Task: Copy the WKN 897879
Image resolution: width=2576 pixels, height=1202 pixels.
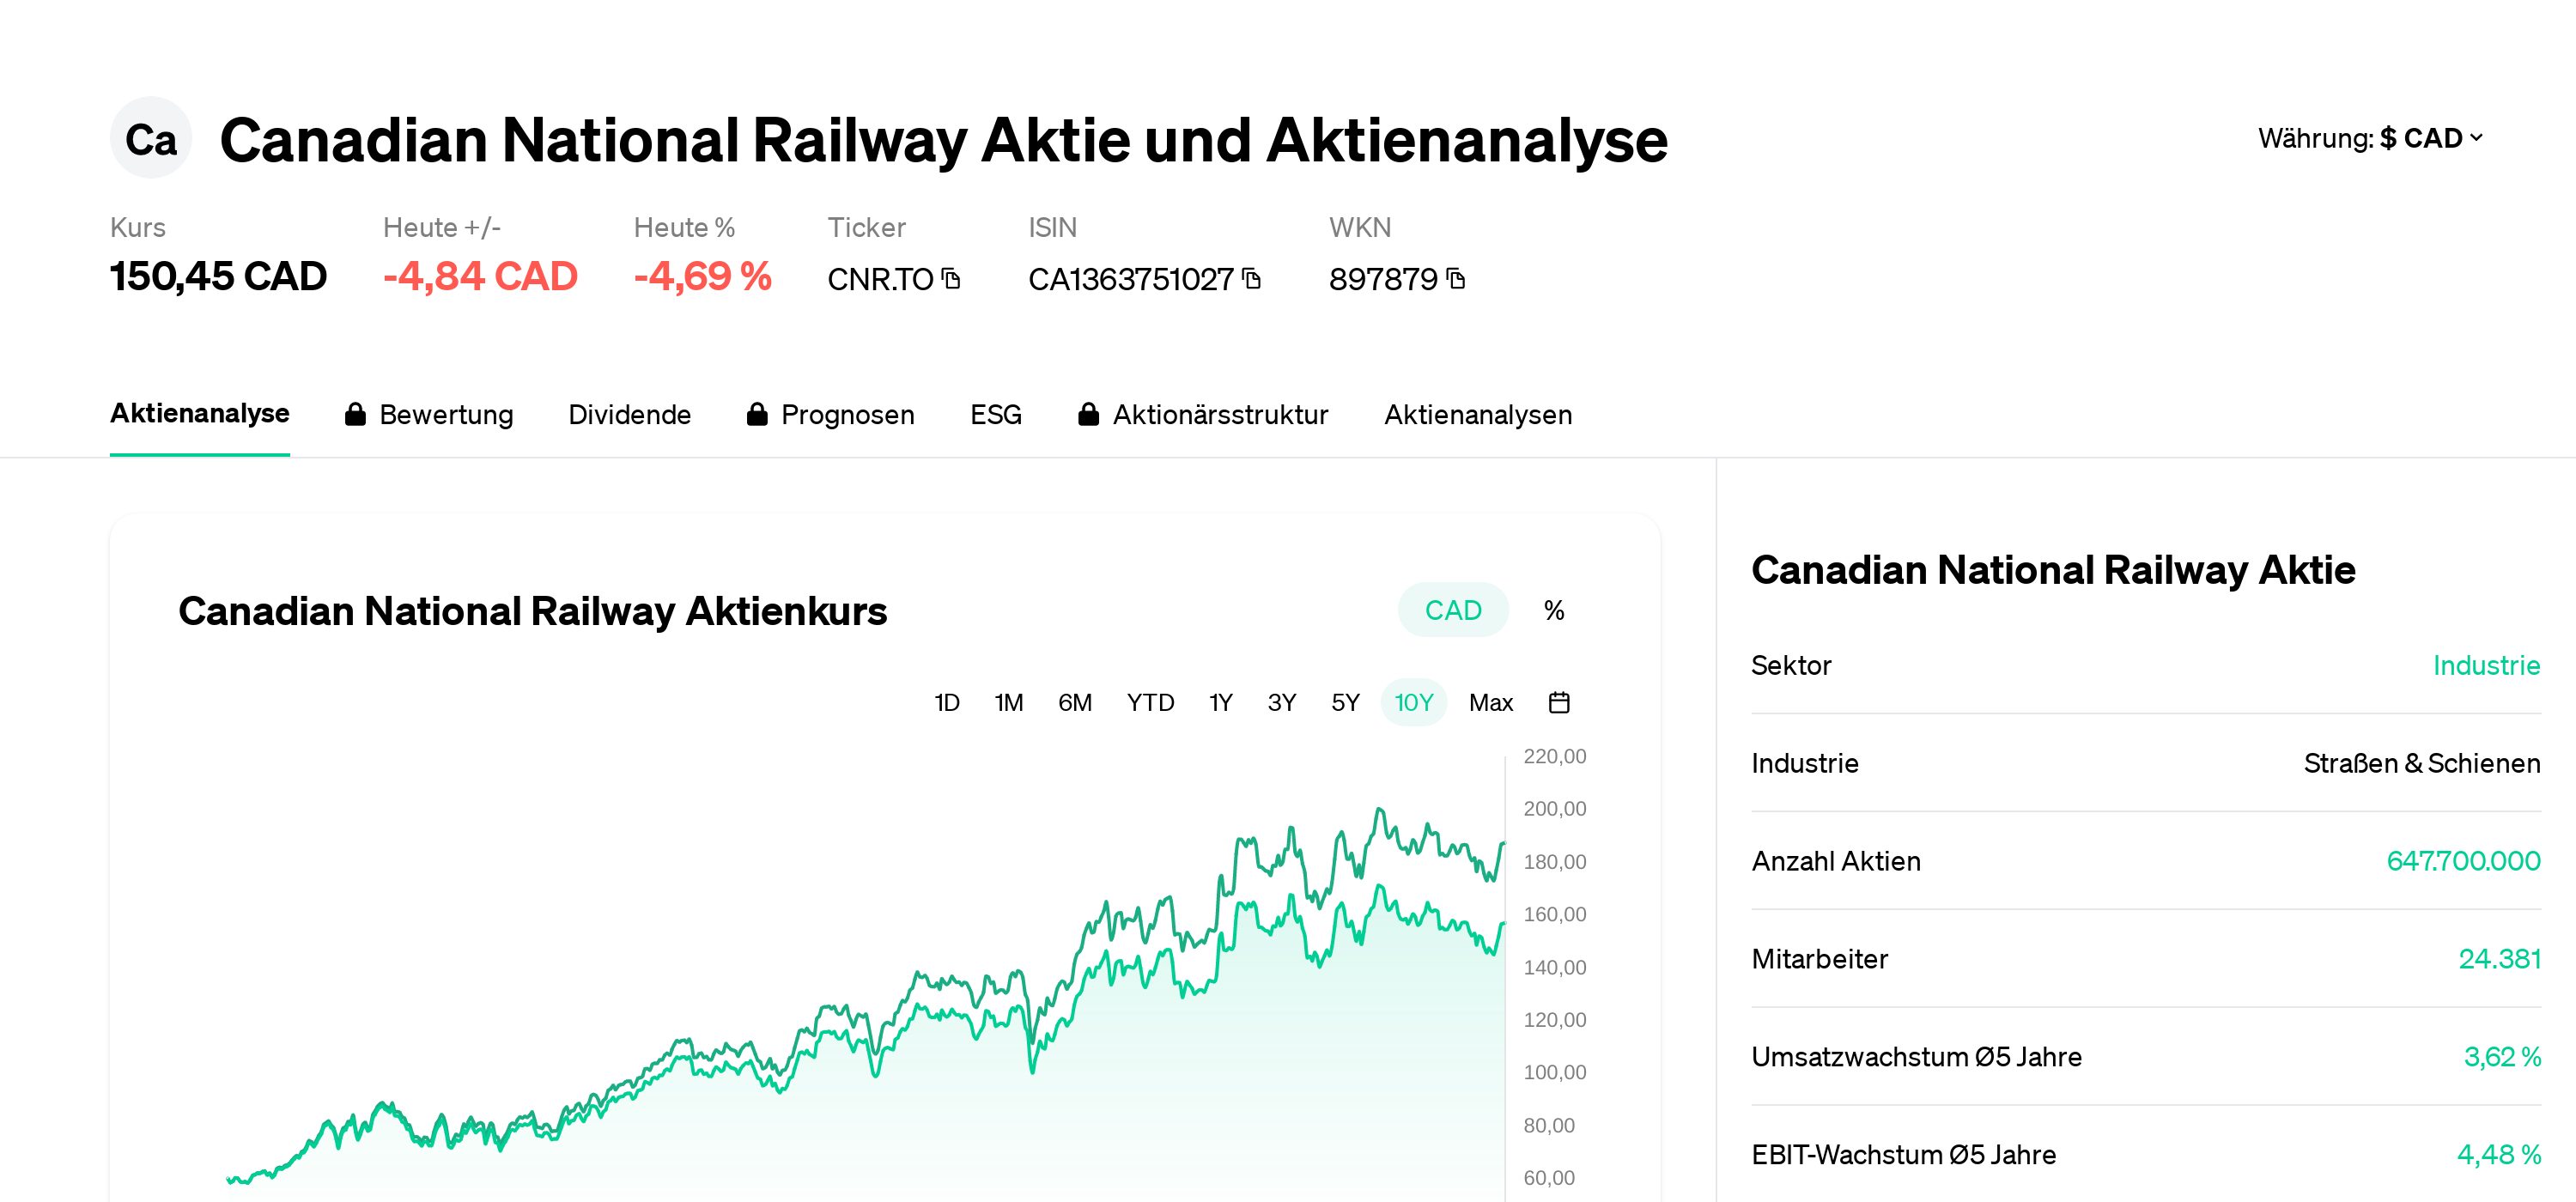Action: point(1458,279)
